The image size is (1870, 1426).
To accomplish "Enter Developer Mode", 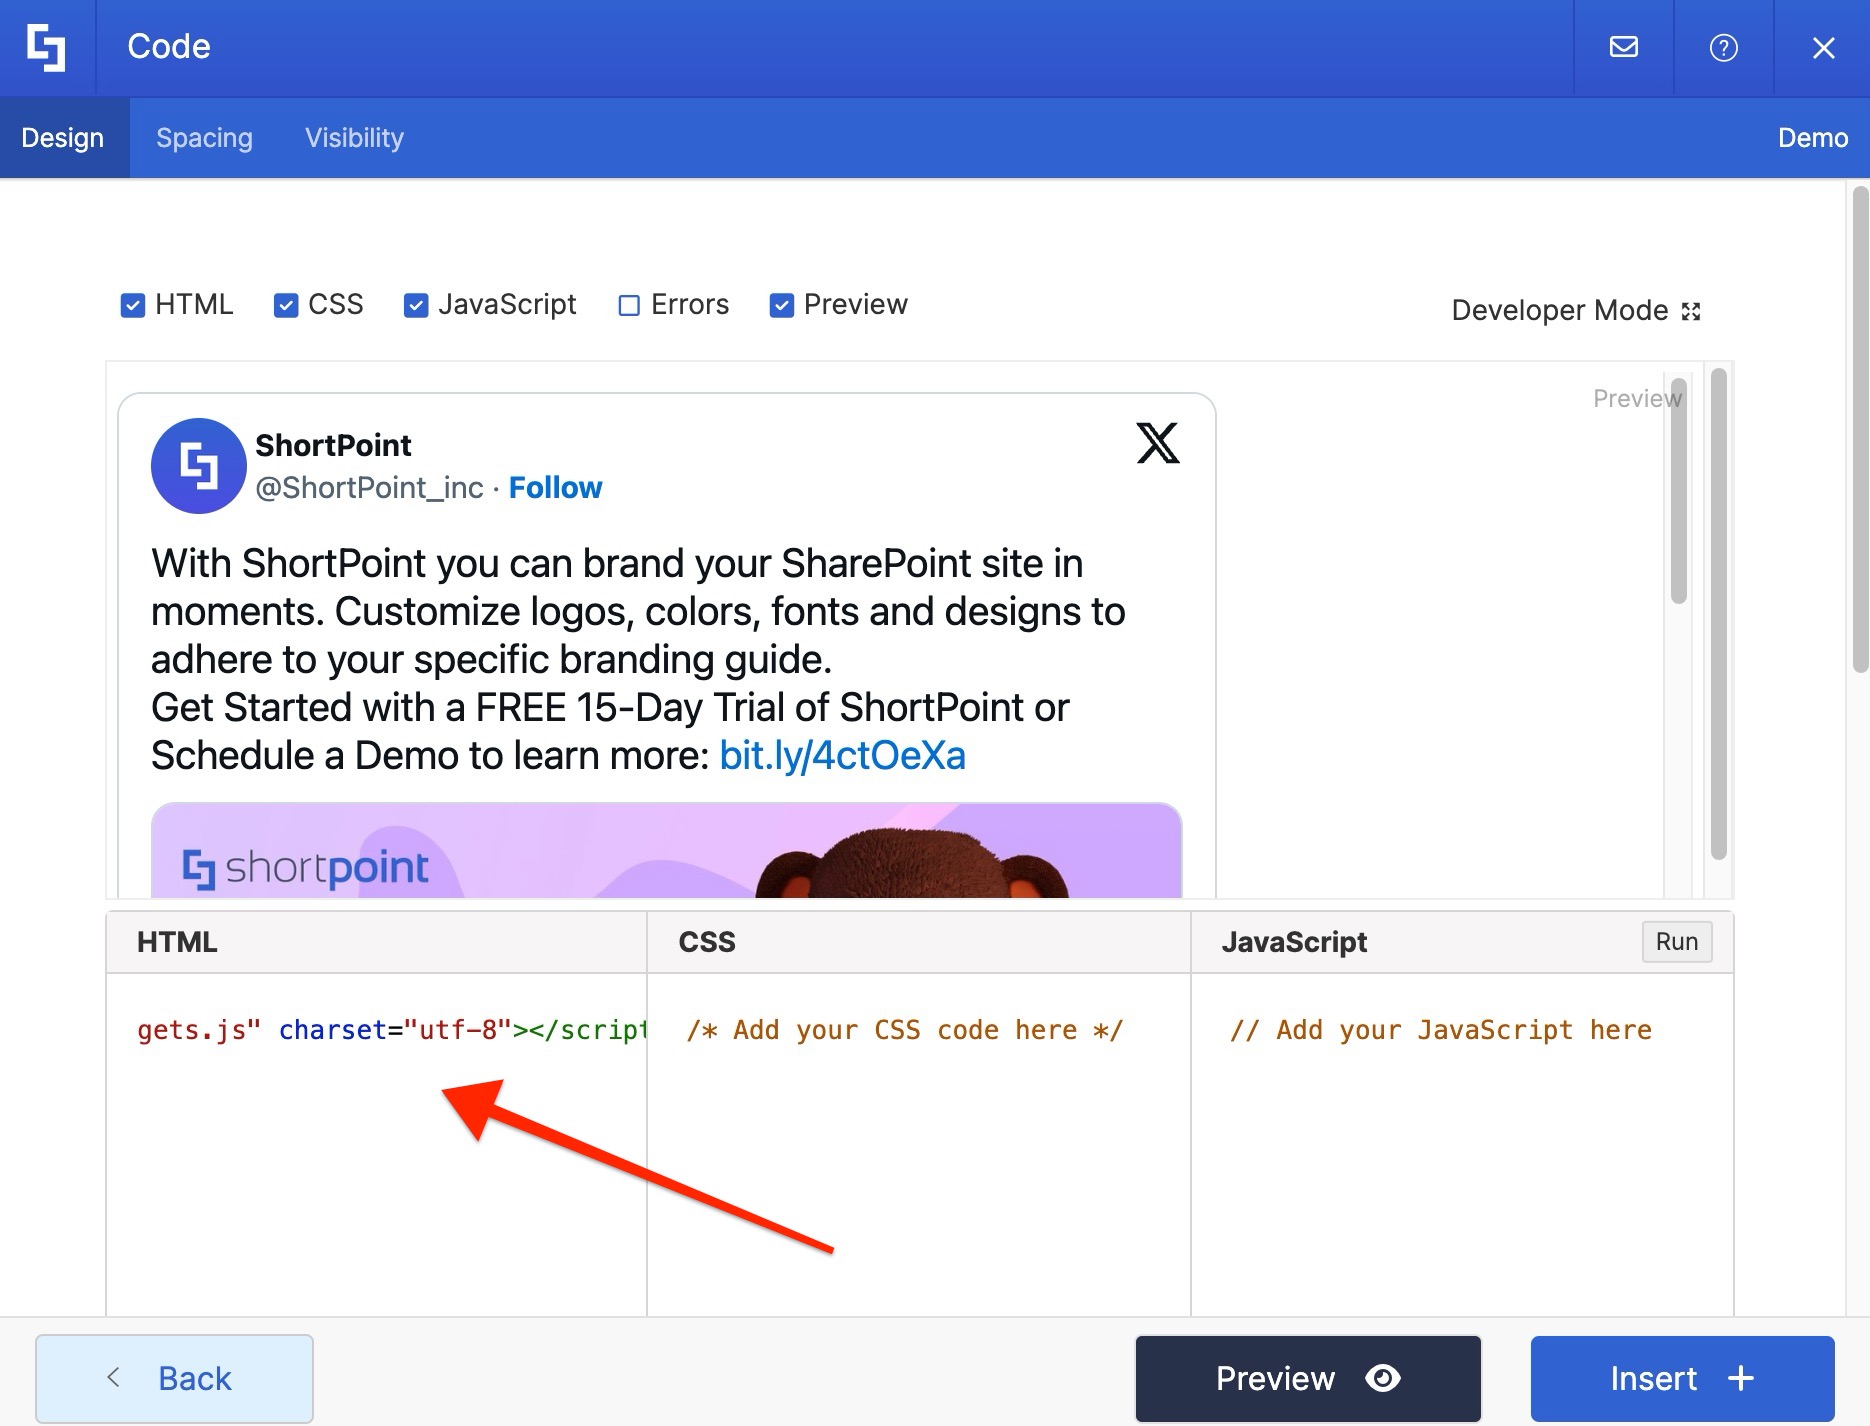I will pyautogui.click(x=1575, y=310).
